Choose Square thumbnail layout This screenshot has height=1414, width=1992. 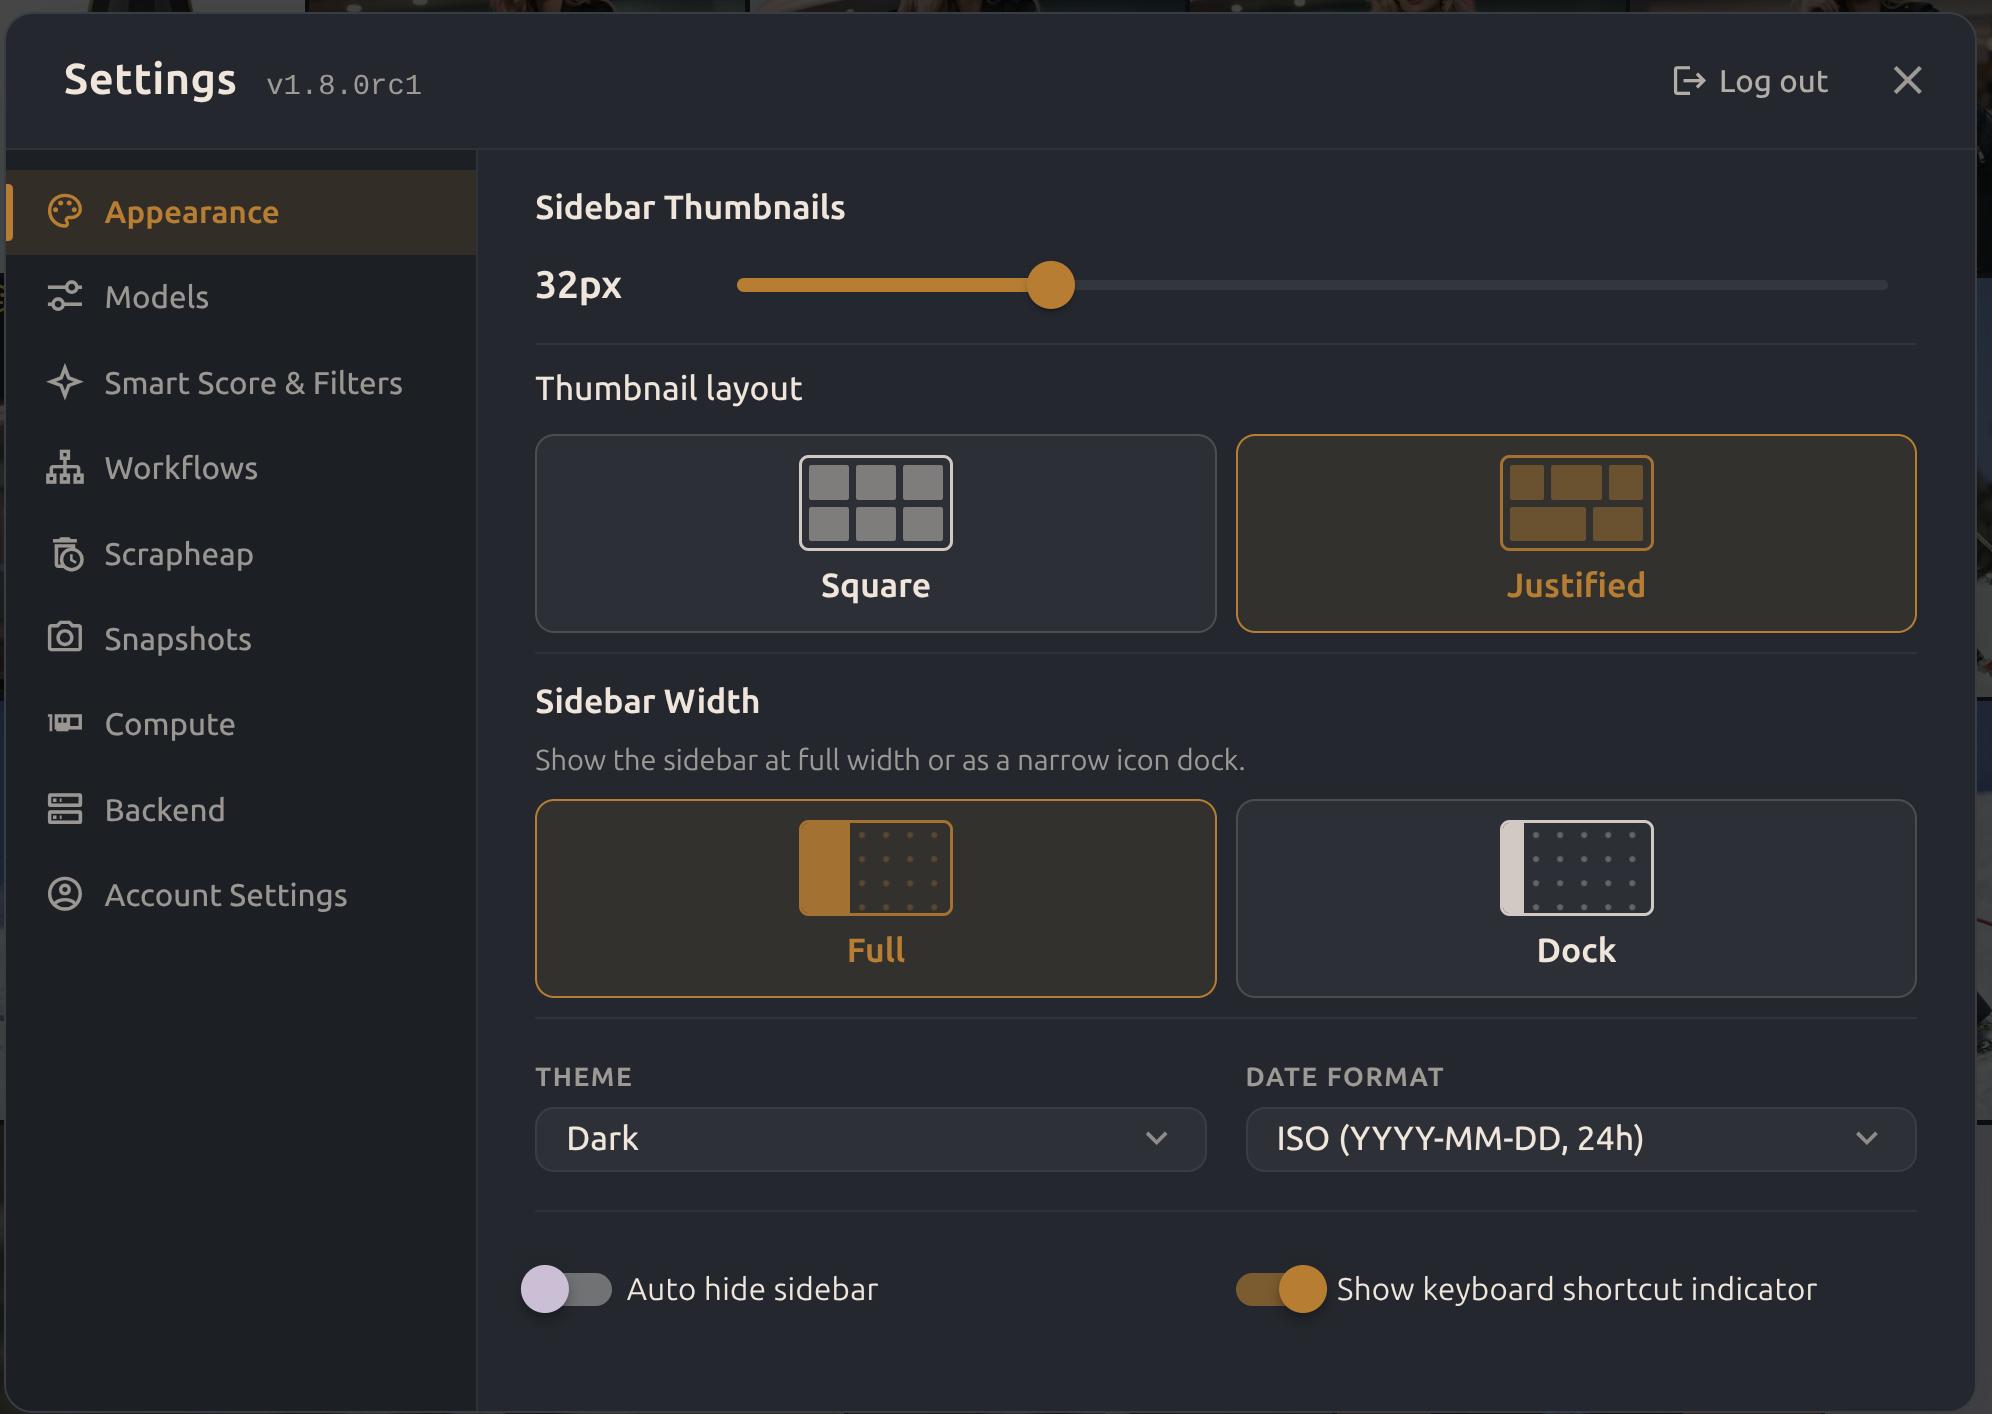(x=875, y=533)
